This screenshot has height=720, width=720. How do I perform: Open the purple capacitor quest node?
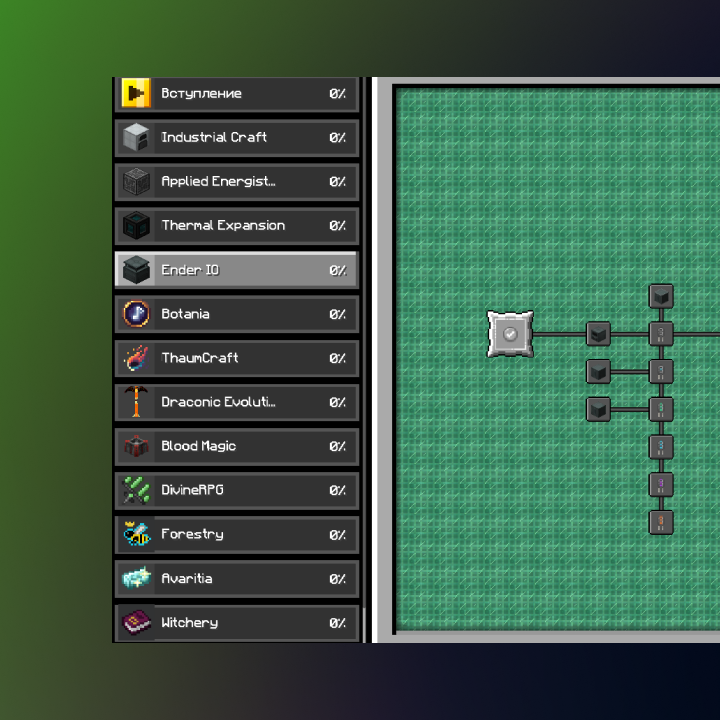tap(661, 484)
